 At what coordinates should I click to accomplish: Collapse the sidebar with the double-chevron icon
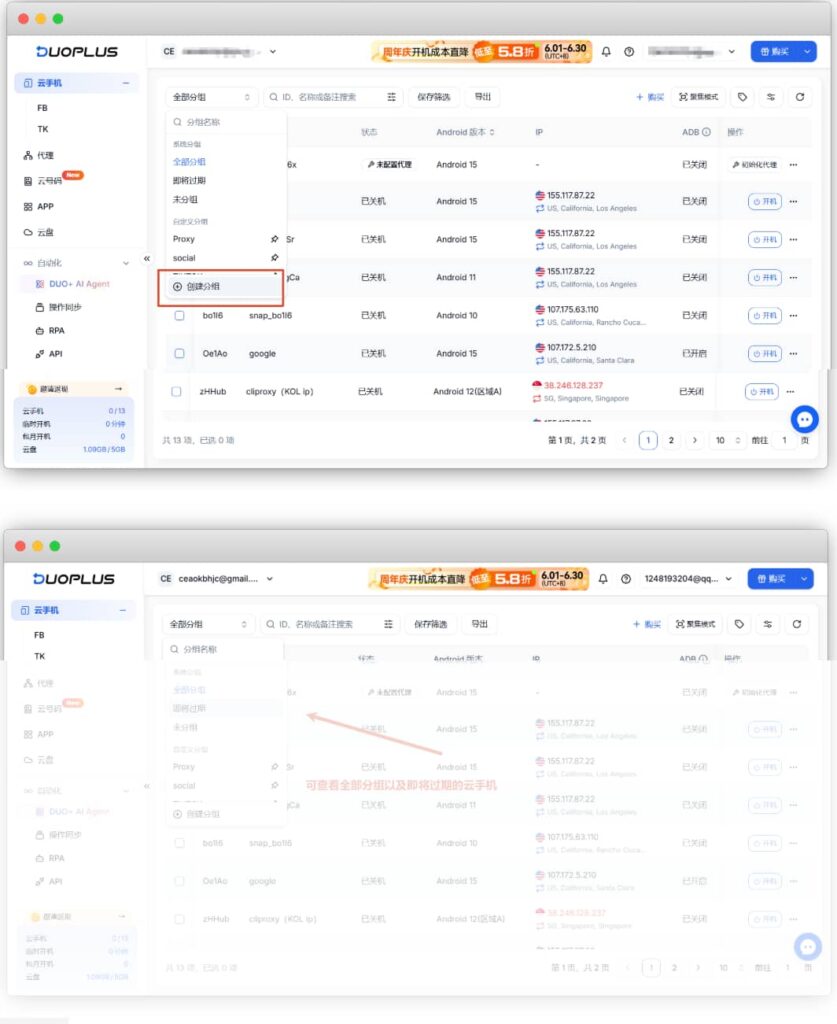[147, 259]
